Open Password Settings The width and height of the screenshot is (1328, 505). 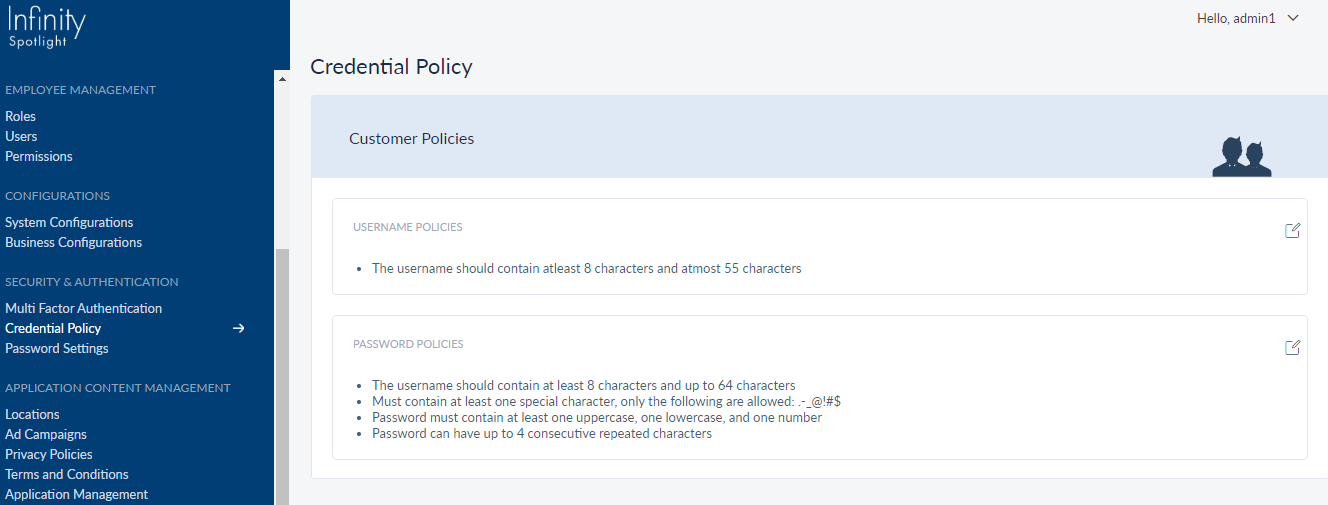pyautogui.click(x=57, y=348)
